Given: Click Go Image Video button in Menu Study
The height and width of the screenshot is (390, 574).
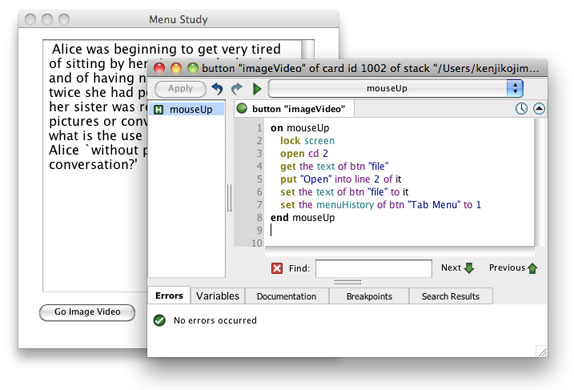Looking at the screenshot, I should (87, 312).
